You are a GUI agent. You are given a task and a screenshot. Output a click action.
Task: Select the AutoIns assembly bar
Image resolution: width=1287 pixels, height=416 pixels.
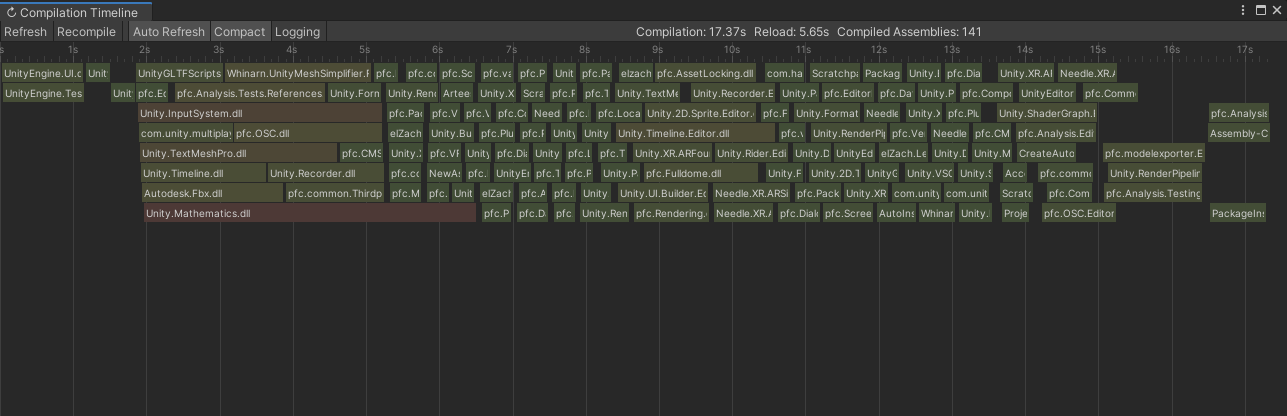click(896, 213)
